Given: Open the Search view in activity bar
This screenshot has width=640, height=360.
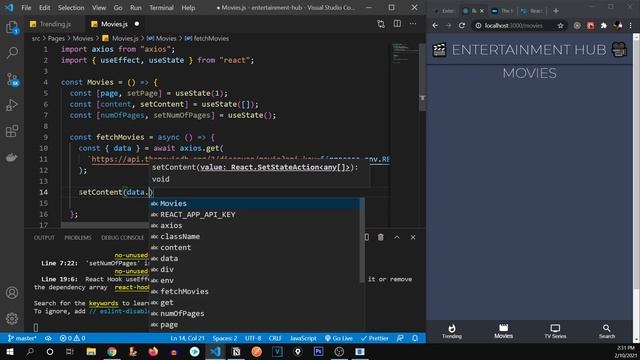Looking at the screenshot, I should point(12,53).
